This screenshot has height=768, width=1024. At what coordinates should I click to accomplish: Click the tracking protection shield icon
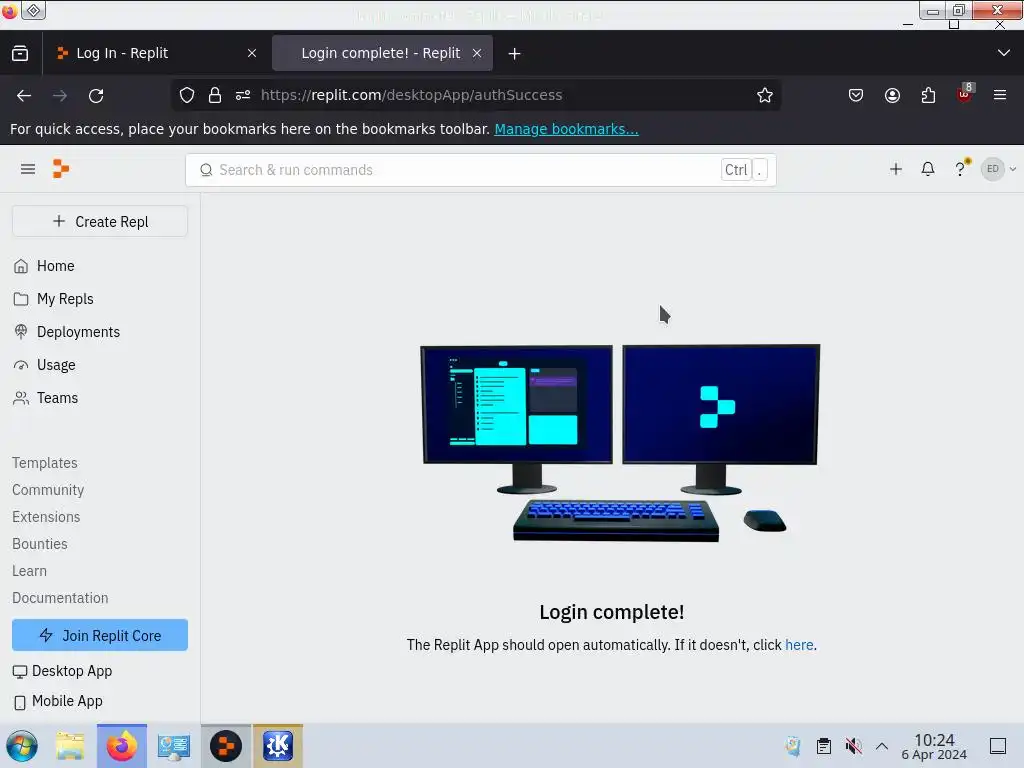(187, 95)
